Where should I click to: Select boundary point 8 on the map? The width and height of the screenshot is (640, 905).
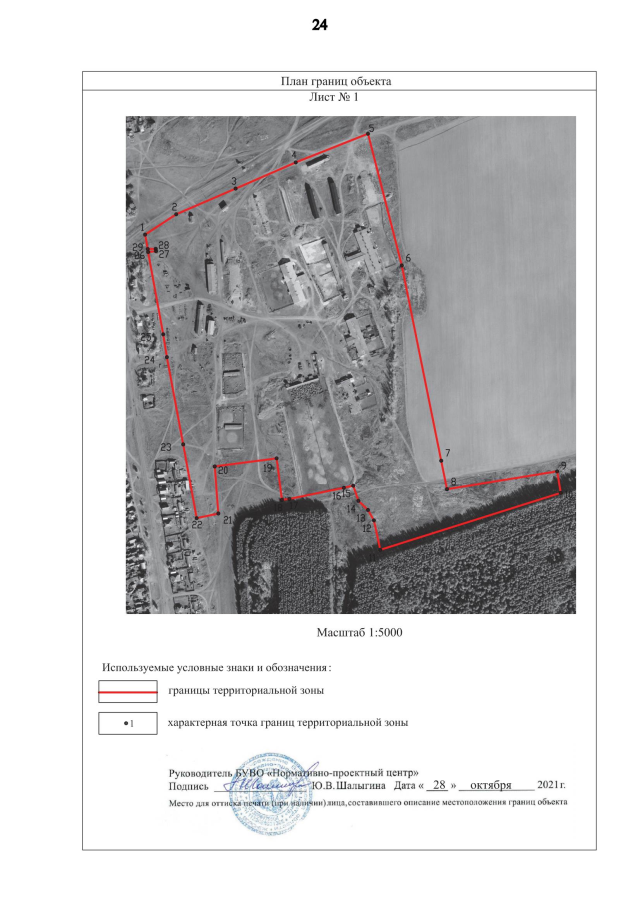click(447, 488)
